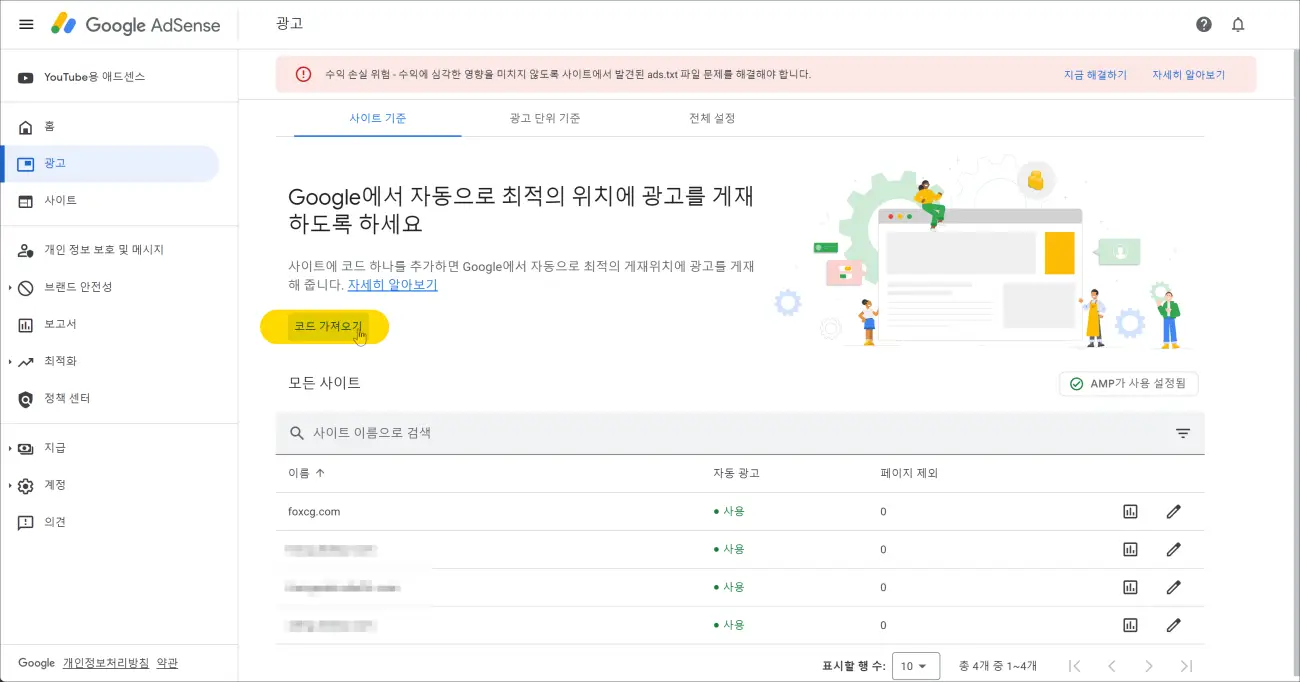Viewport: 1300px width, 682px height.
Task: Click the search magnifier icon
Action: click(296, 433)
